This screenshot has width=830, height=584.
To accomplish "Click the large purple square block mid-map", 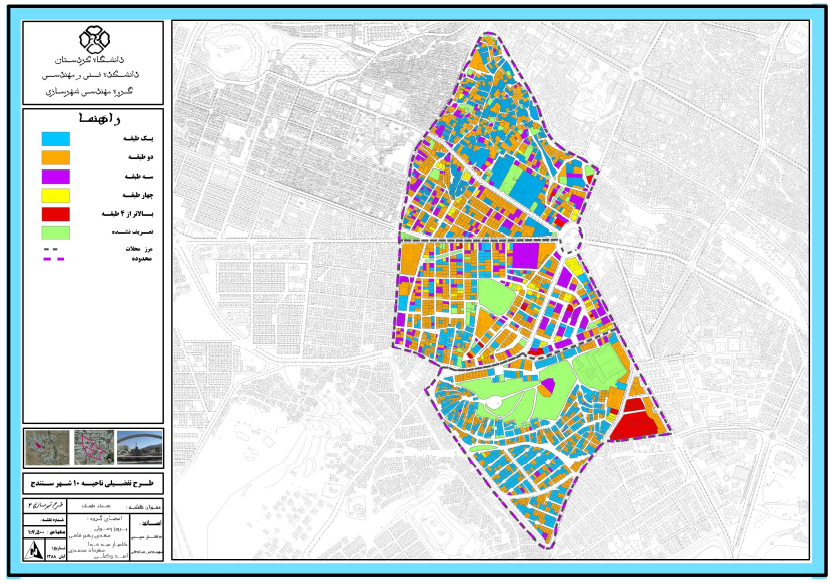I will [524, 256].
